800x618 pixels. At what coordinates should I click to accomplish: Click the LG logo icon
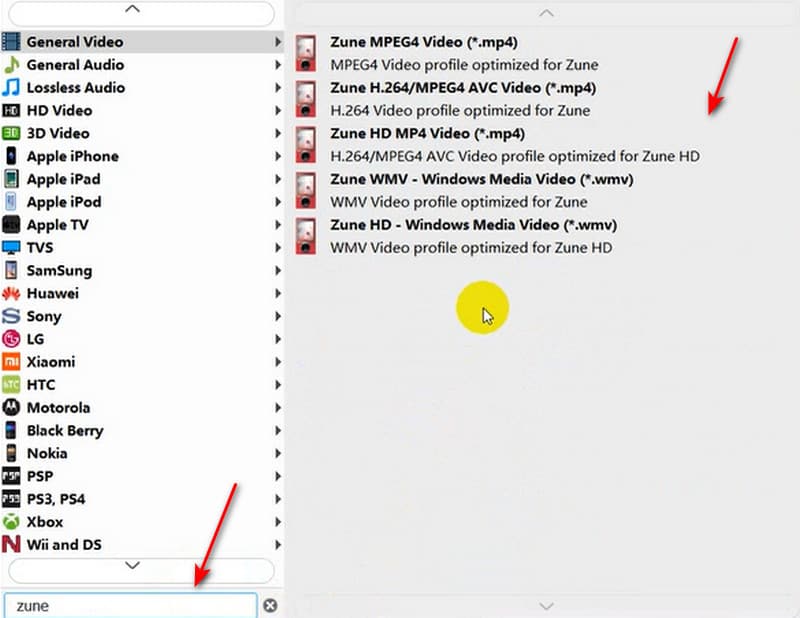pos(11,339)
